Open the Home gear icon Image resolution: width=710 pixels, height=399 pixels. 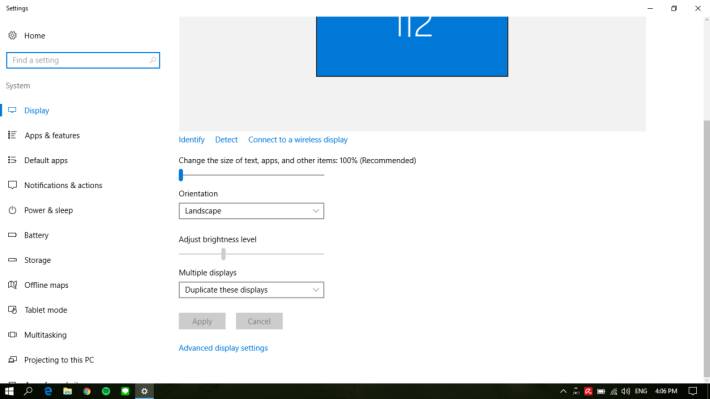coord(12,35)
